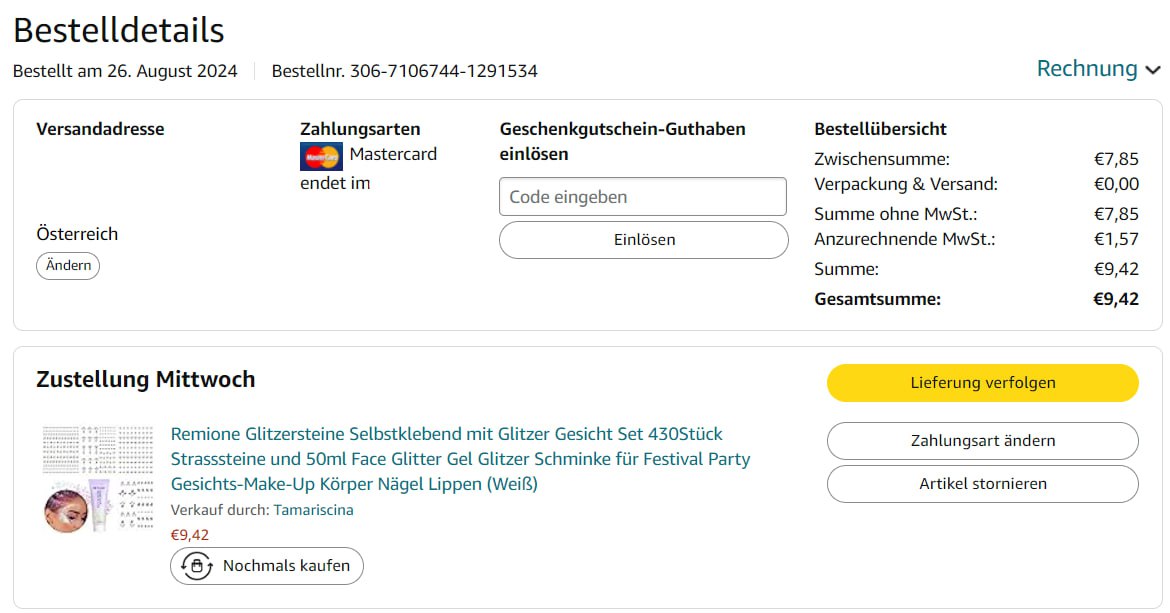
Task: Click the red item price €9,42
Action: (x=190, y=535)
